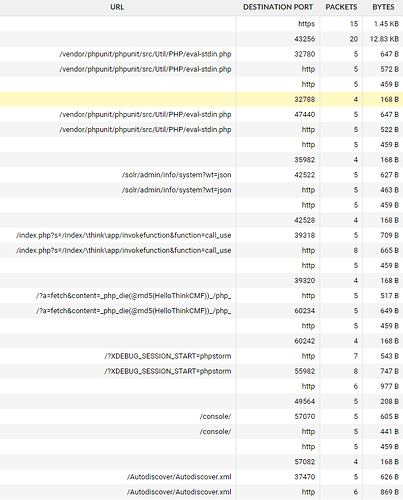Click the /console/ URL on port 57070
The image size is (403, 500).
[215, 416]
